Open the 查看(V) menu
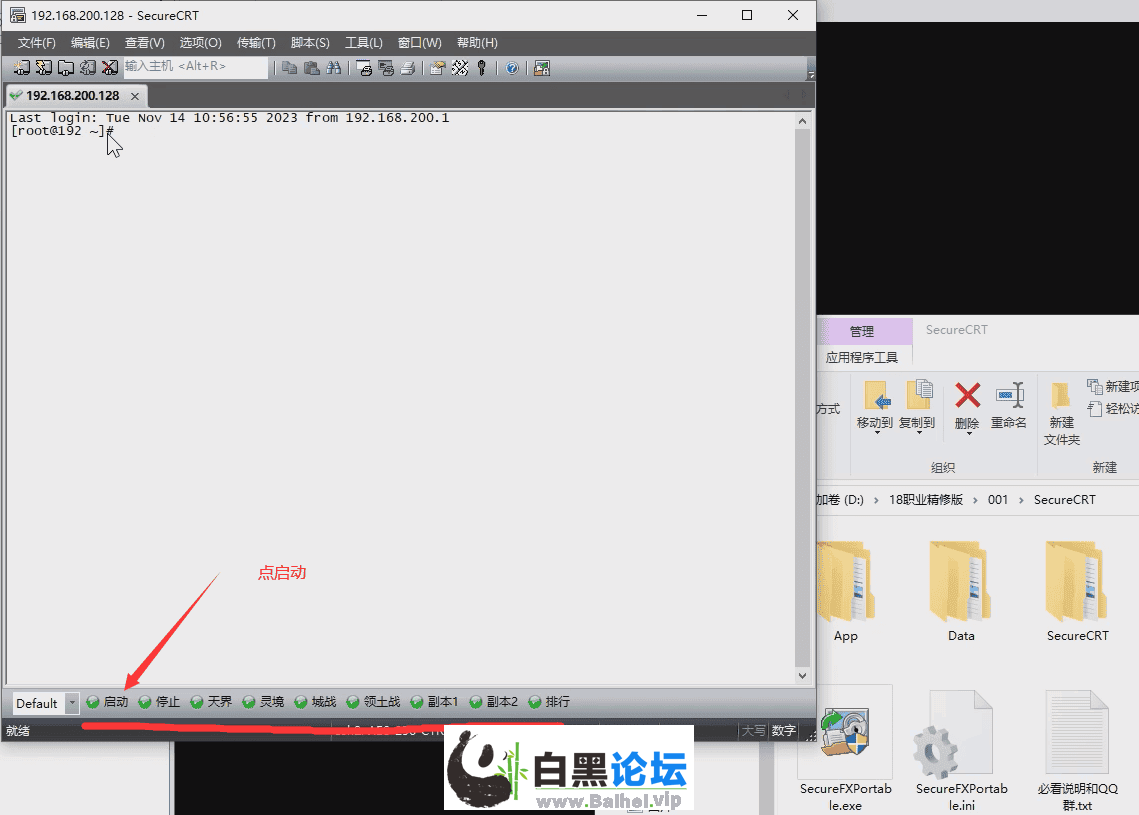 click(145, 43)
